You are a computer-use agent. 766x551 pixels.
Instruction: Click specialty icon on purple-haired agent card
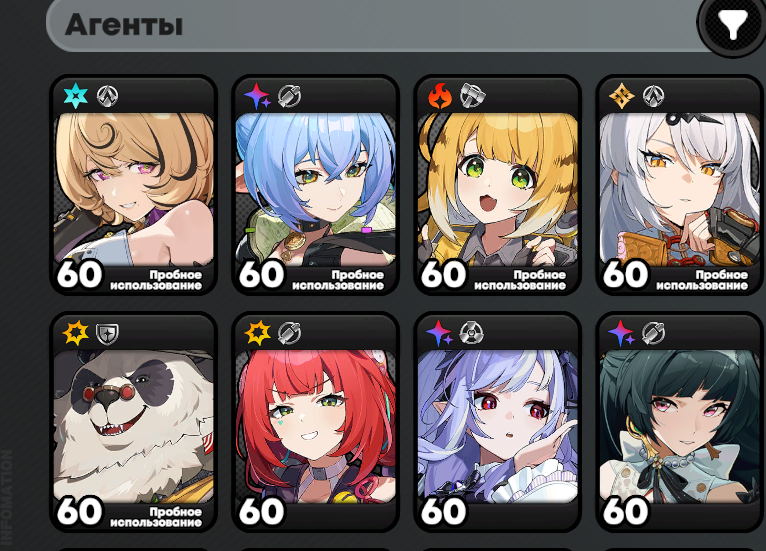pyautogui.click(x=471, y=334)
